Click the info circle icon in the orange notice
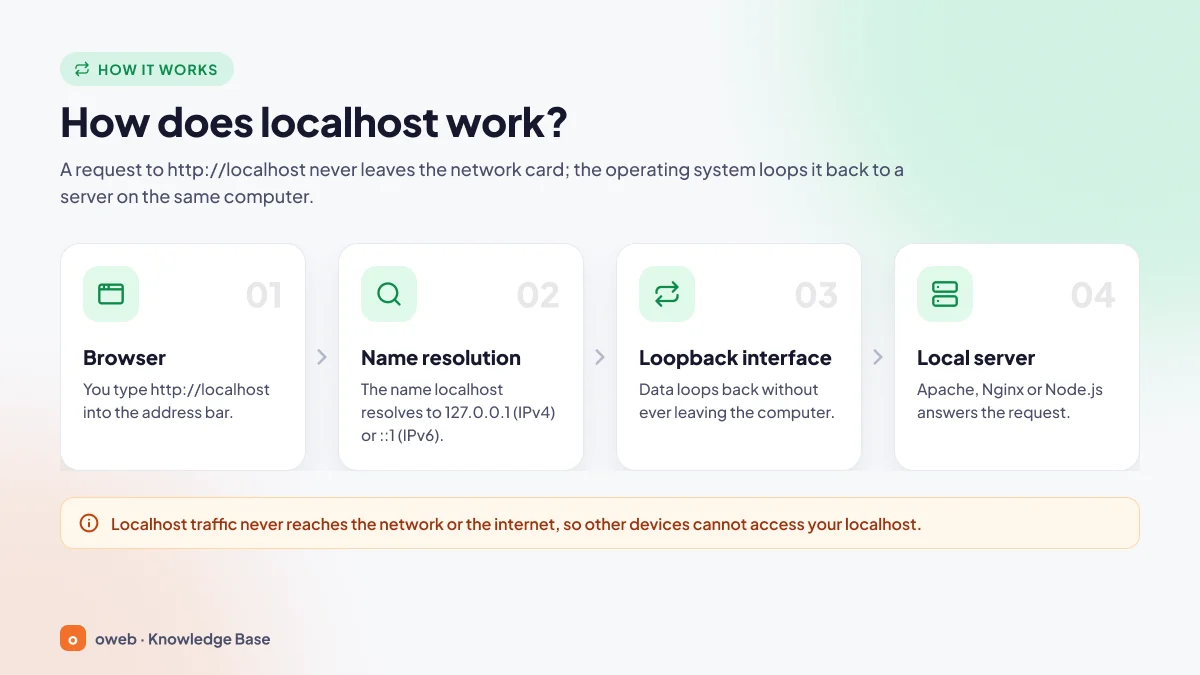This screenshot has width=1200, height=675. [89, 523]
